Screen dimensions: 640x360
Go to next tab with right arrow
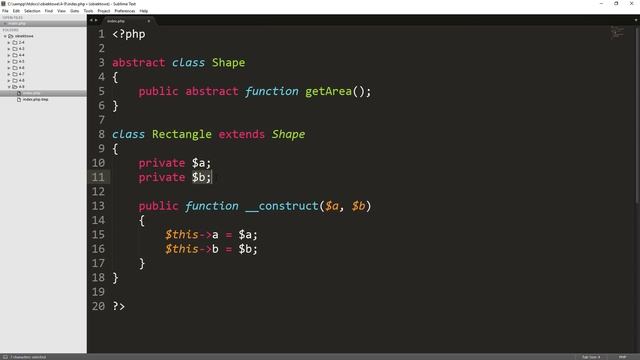coord(96,20)
